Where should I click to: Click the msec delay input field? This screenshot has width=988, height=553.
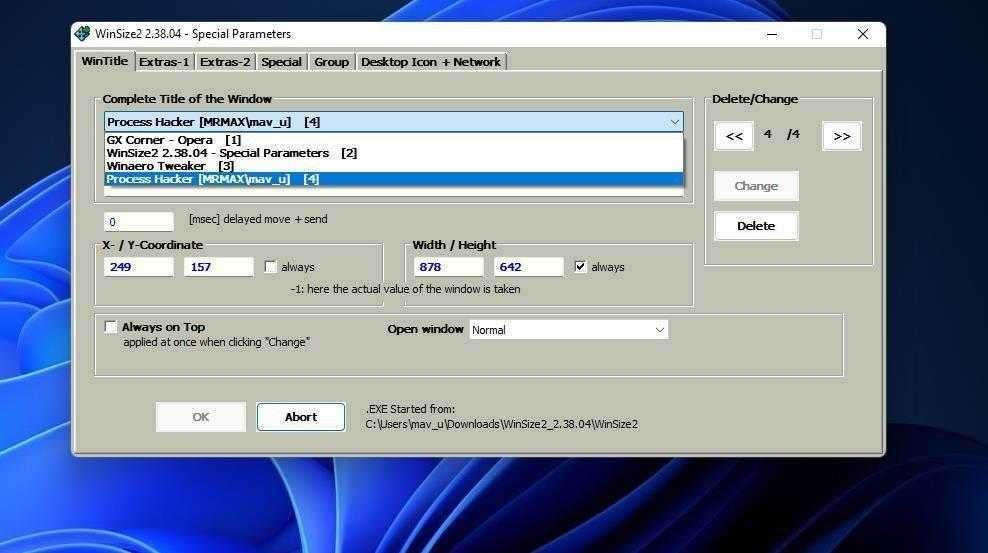(138, 222)
